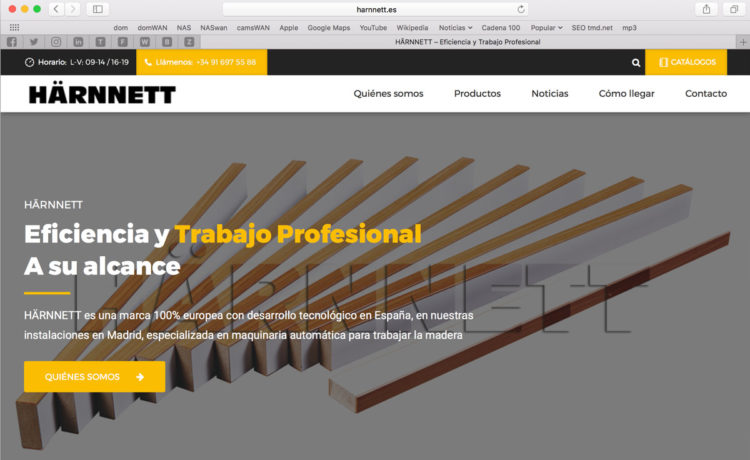750x460 pixels.
Task: Open the dom bookmark
Action: (x=121, y=28)
